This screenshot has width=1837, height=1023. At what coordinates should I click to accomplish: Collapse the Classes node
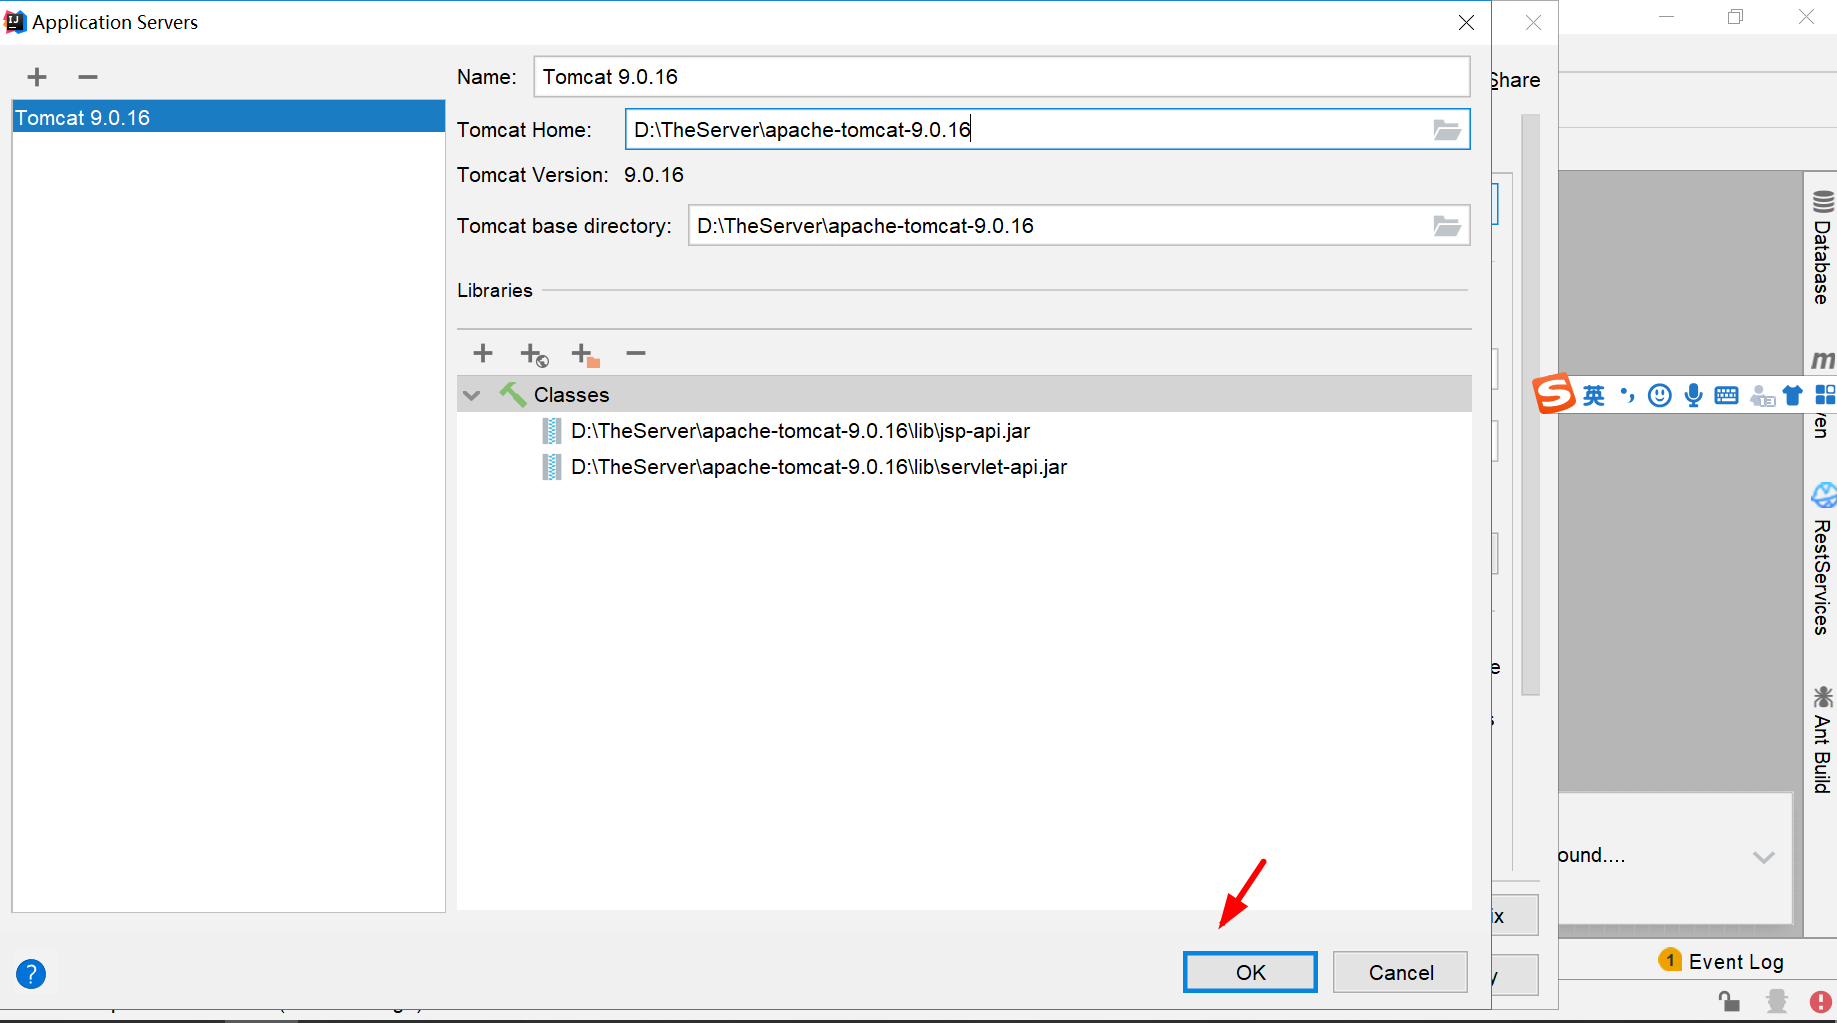pos(472,395)
